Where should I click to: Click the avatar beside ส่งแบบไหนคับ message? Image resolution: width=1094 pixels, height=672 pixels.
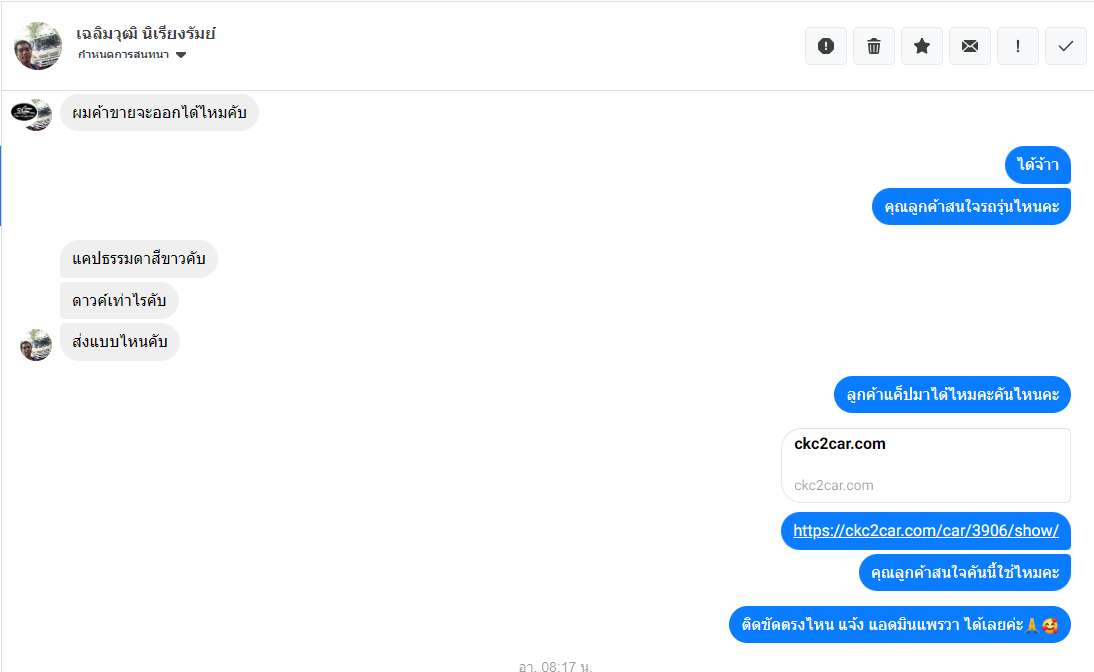[36, 345]
